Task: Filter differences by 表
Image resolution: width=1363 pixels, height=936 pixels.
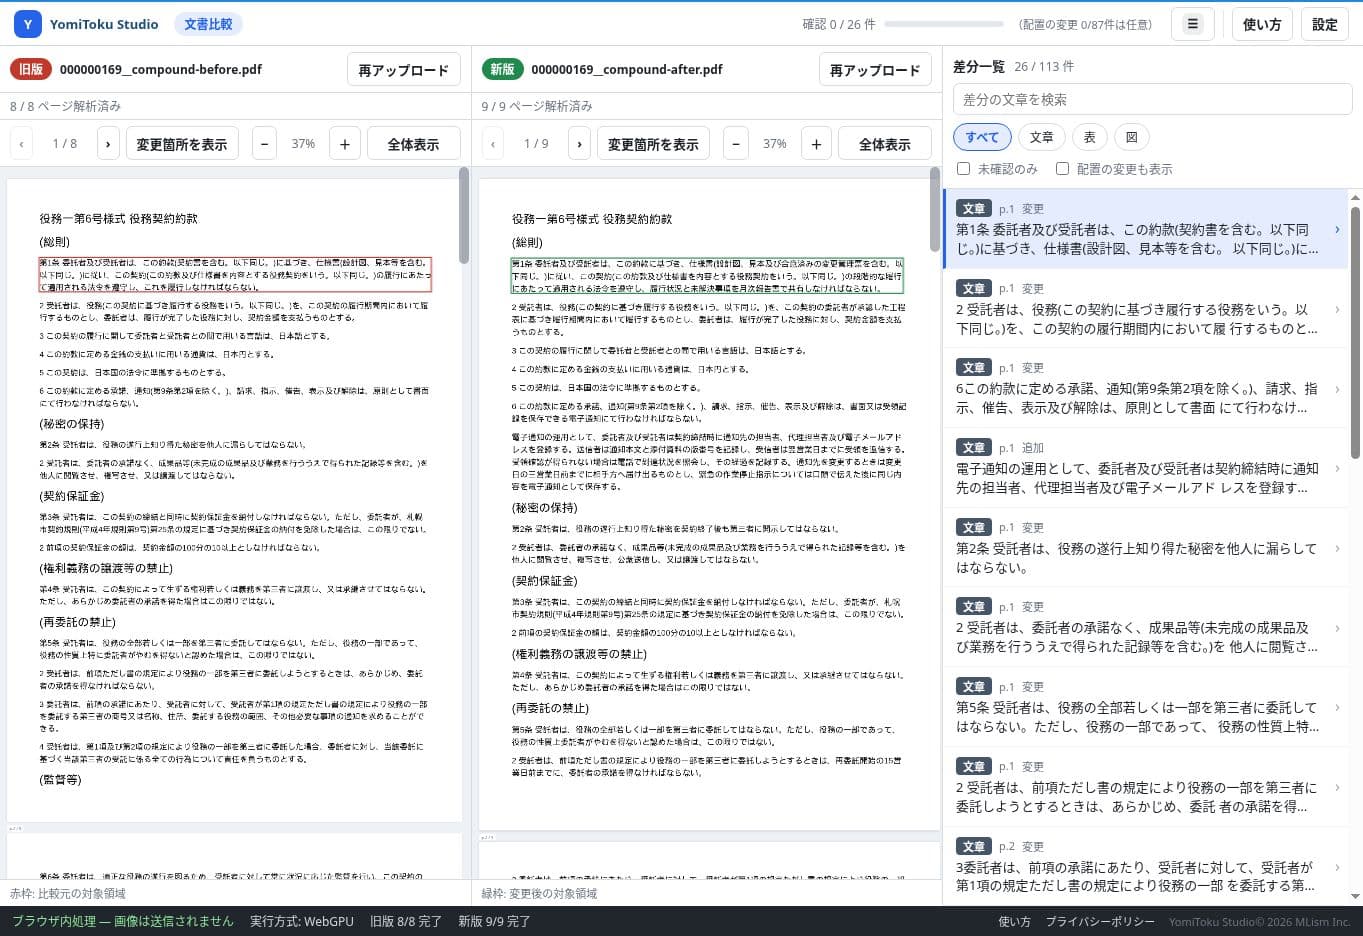Action: coord(1090,137)
